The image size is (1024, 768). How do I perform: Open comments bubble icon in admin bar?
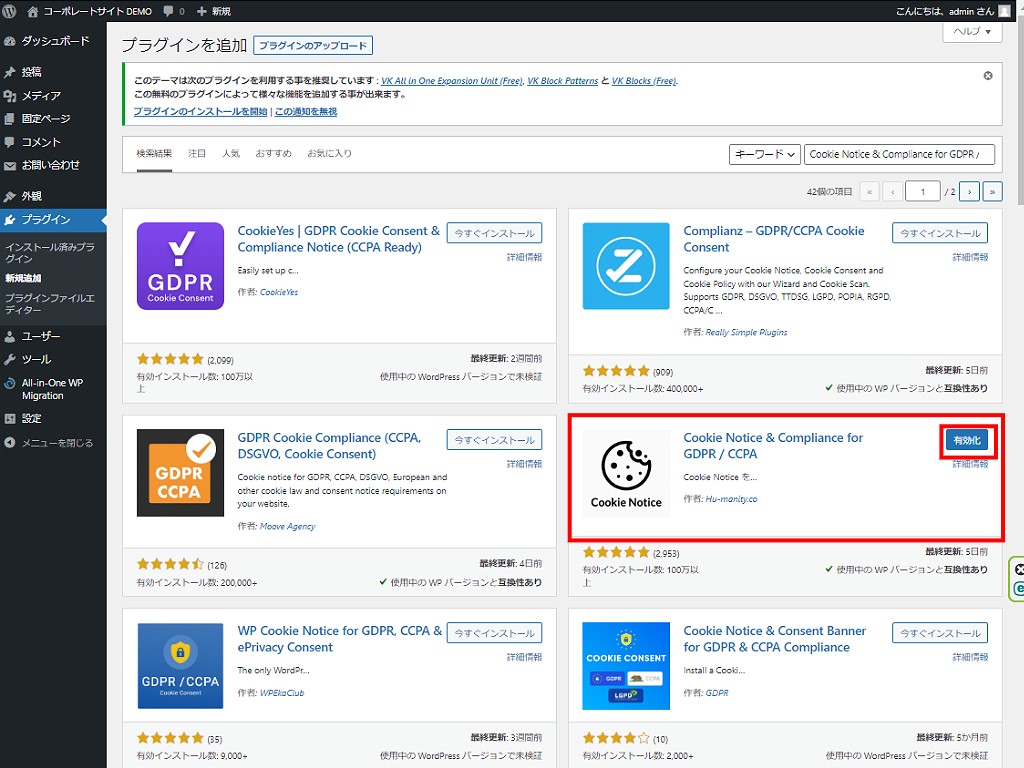coord(167,11)
